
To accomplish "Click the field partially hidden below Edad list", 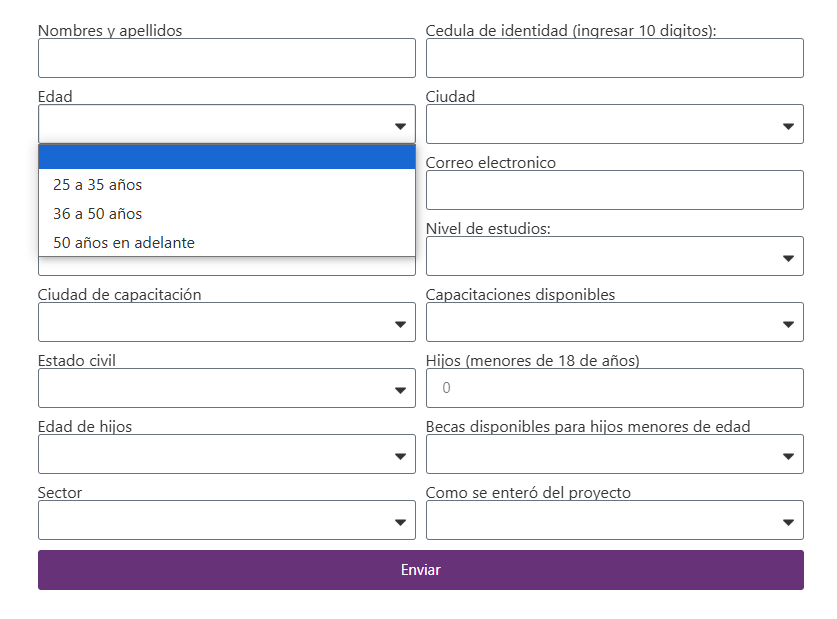I will coord(226,267).
